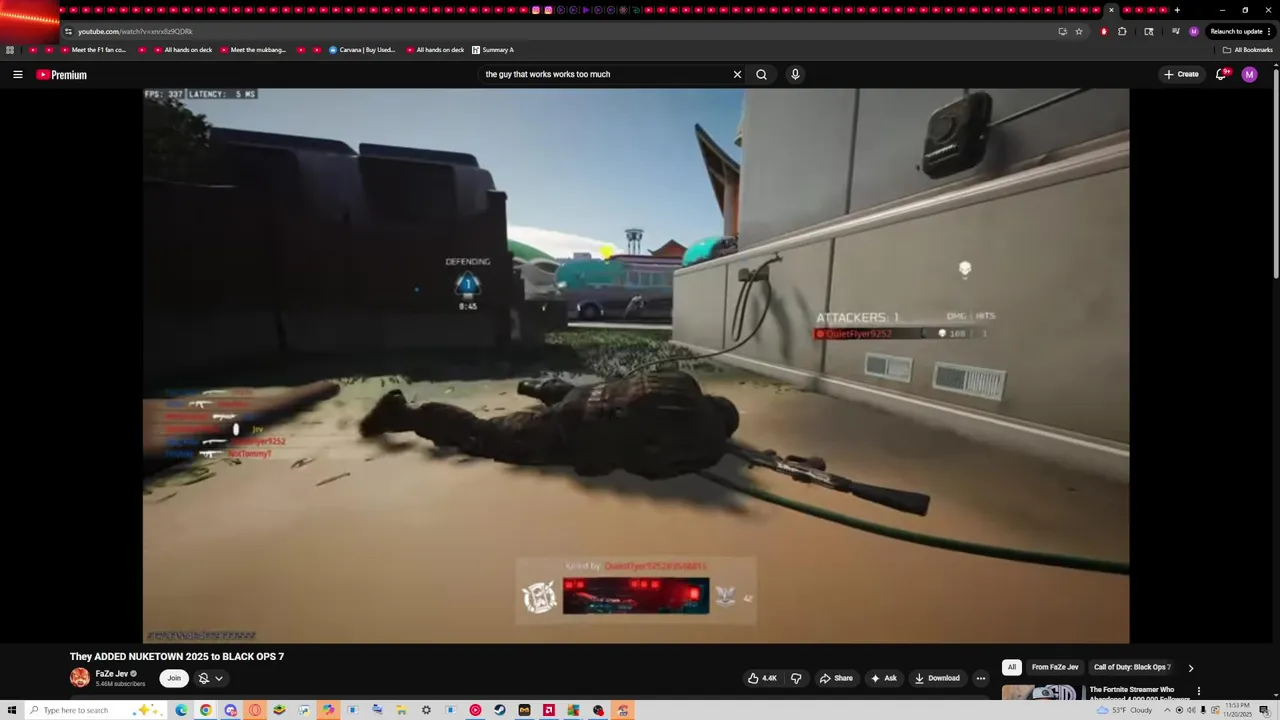Open FaZe Jev channel avatar

click(x=79, y=678)
